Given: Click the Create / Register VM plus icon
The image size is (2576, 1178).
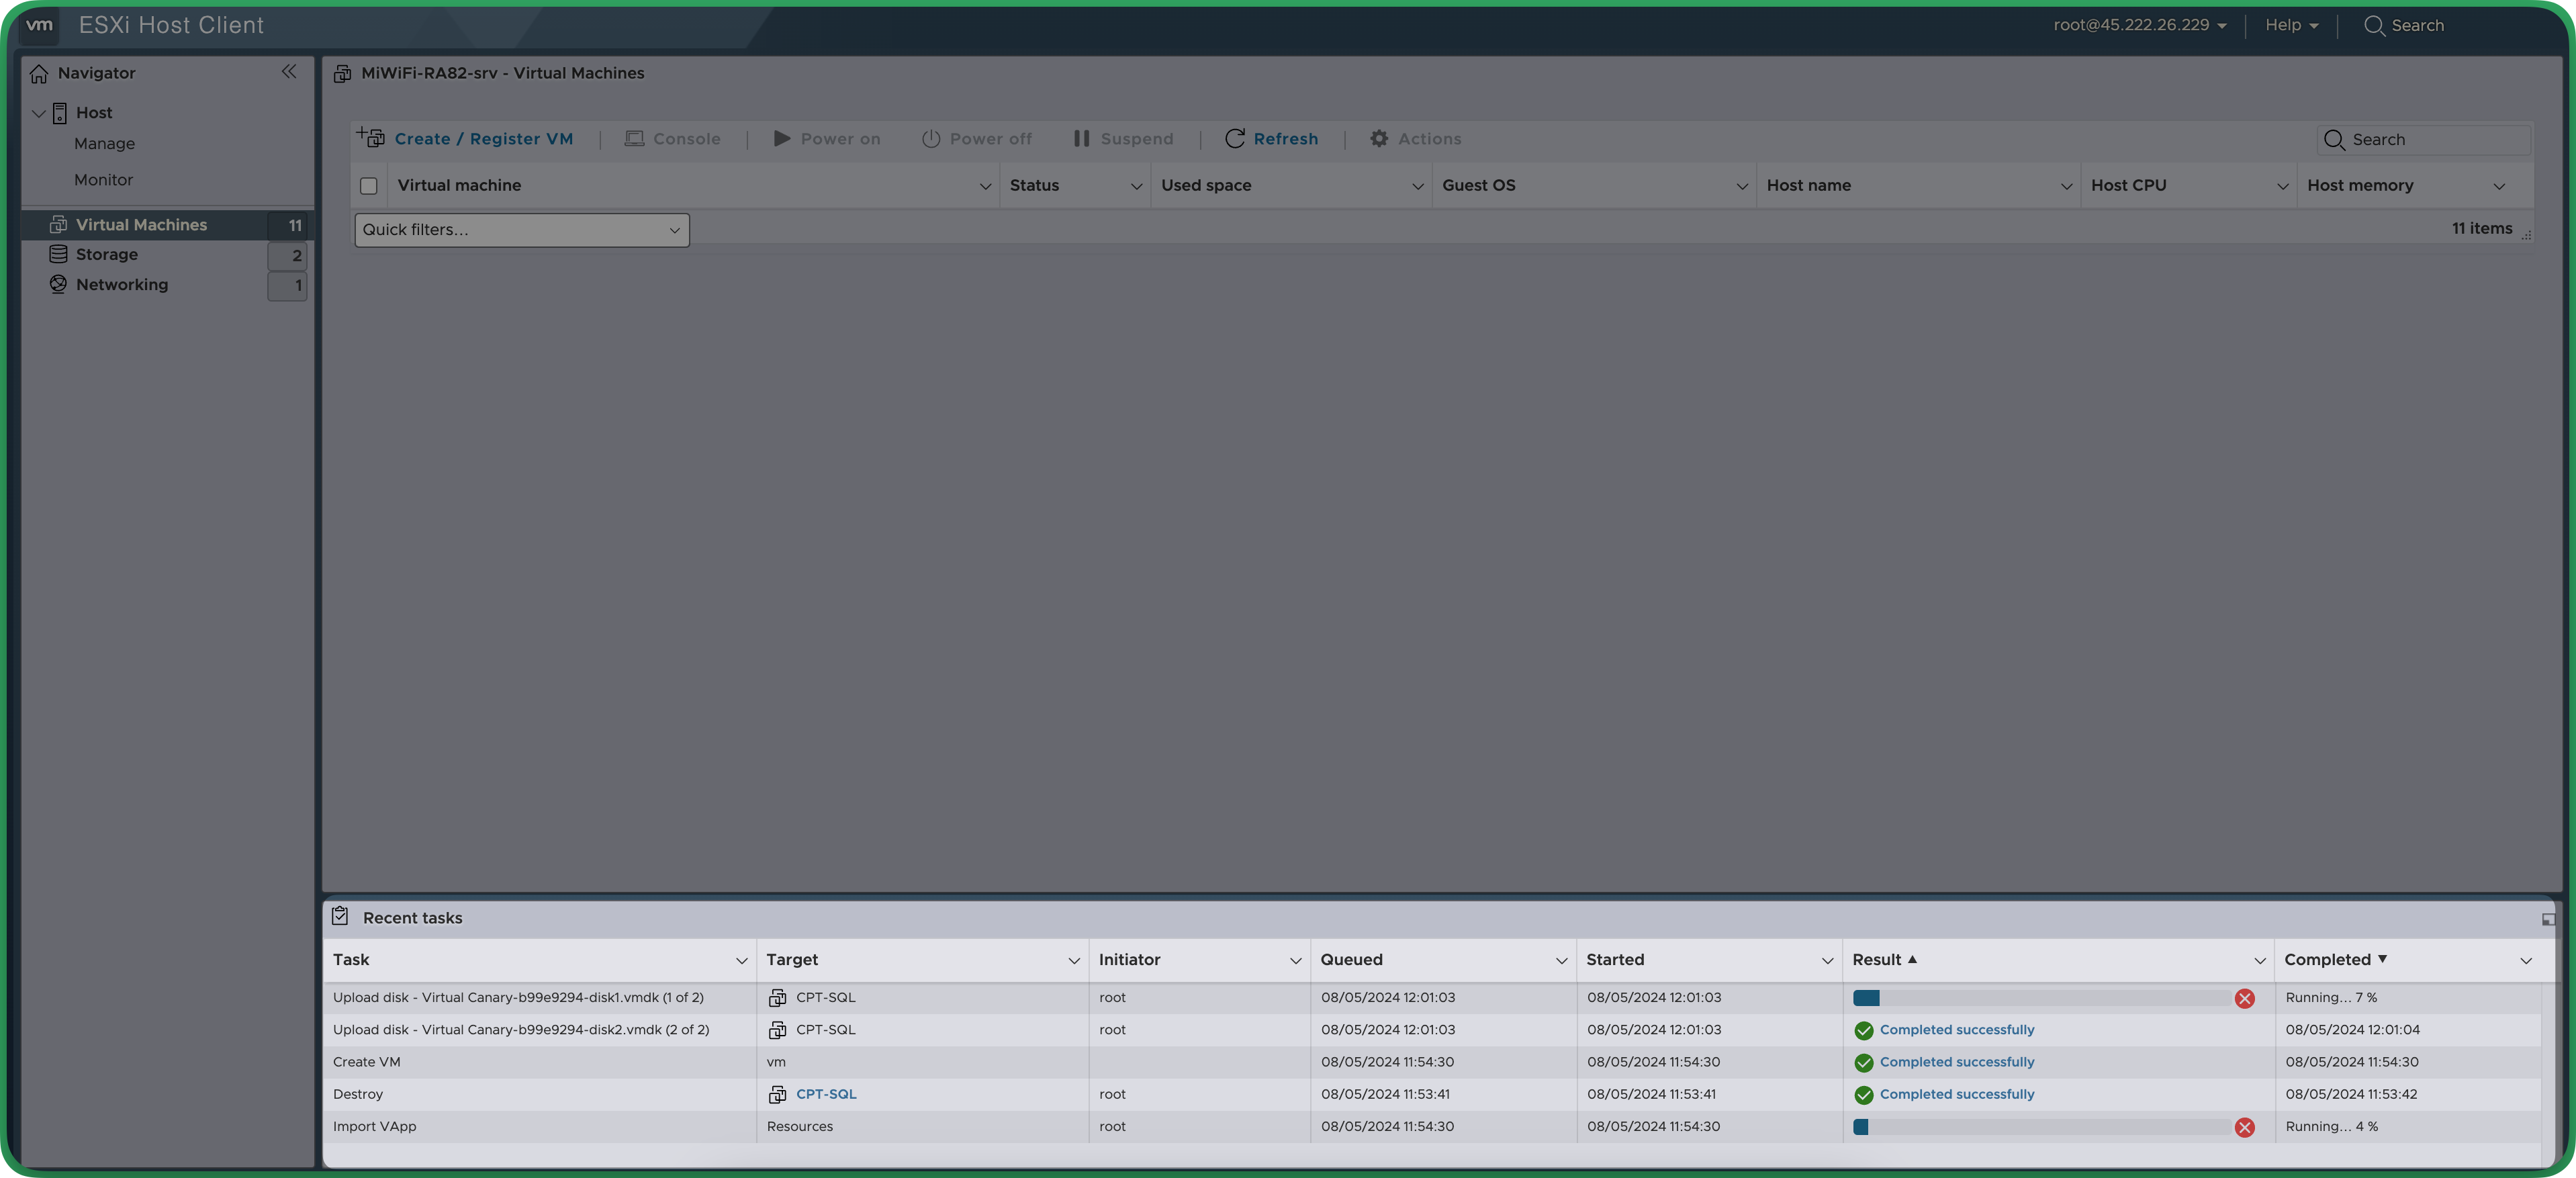Looking at the screenshot, I should [x=371, y=138].
